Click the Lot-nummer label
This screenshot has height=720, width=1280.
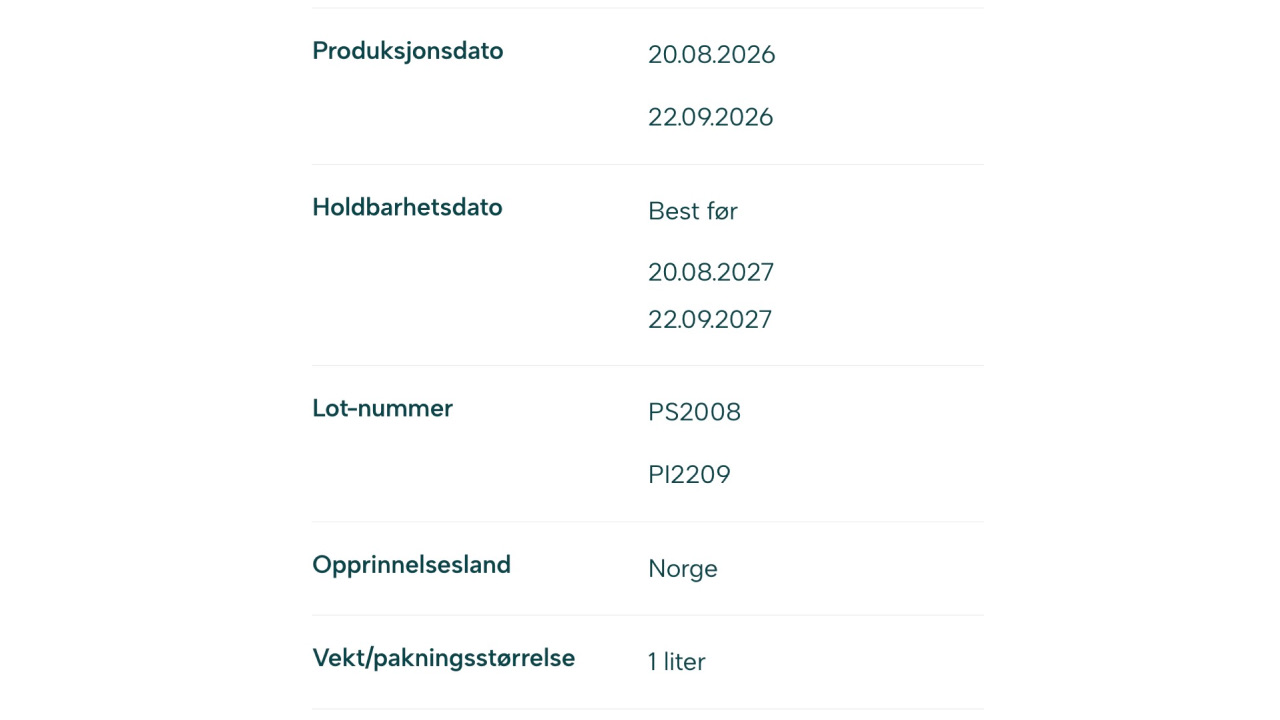pos(382,408)
